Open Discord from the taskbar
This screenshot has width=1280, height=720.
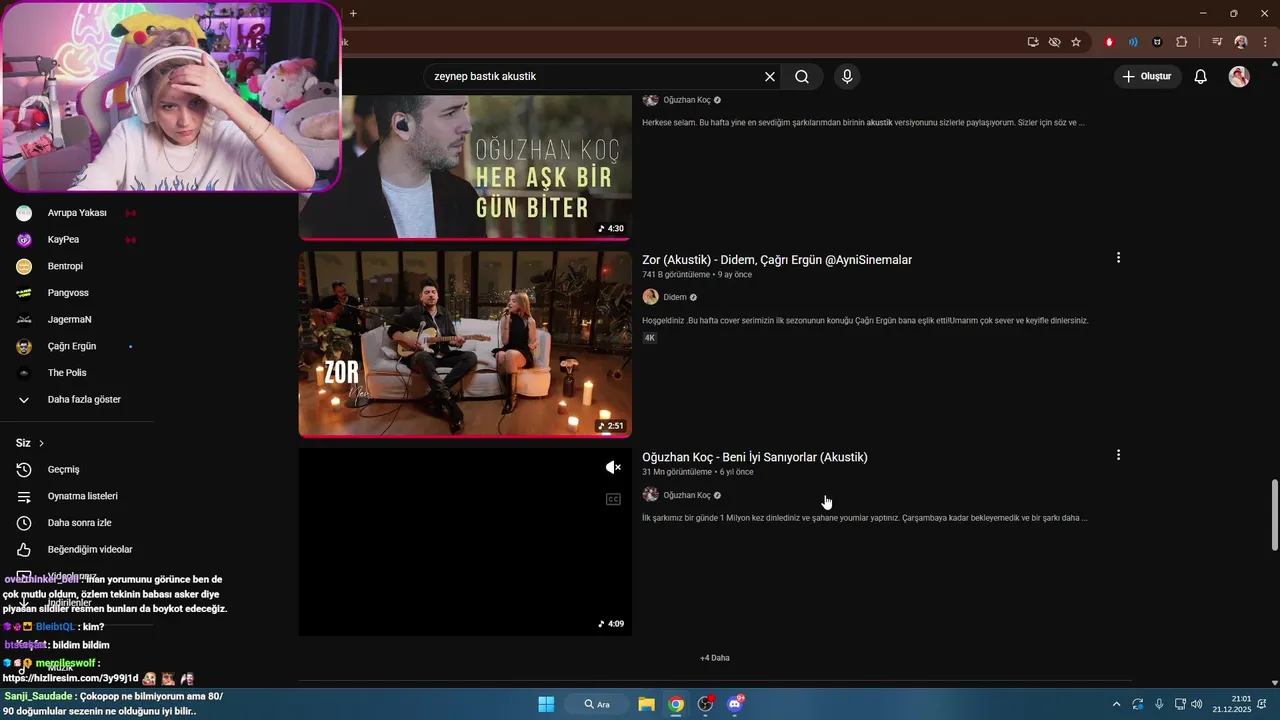click(x=735, y=704)
